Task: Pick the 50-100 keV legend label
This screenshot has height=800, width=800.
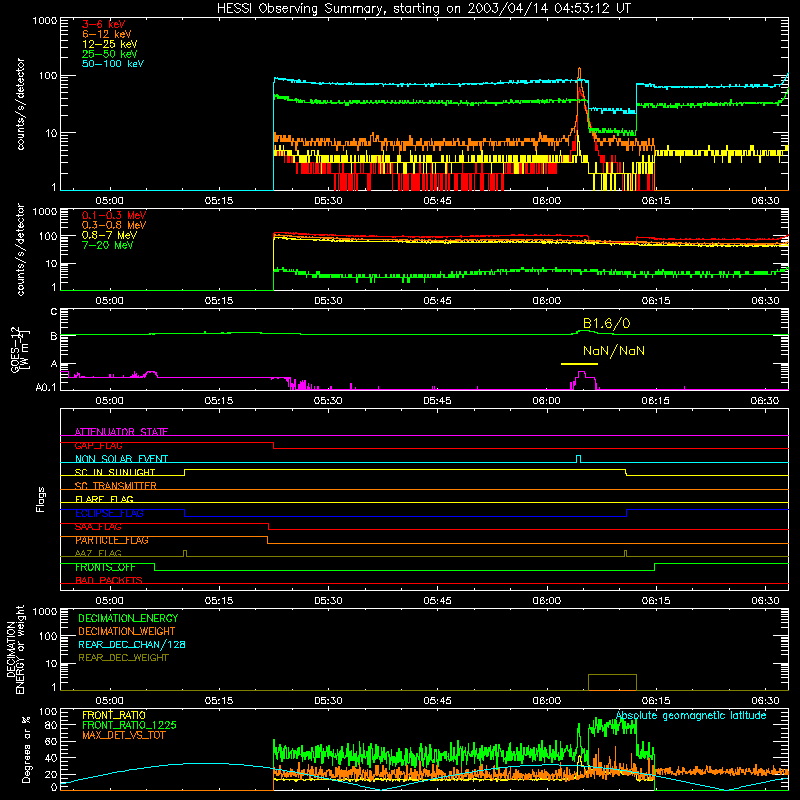Action: pos(113,63)
